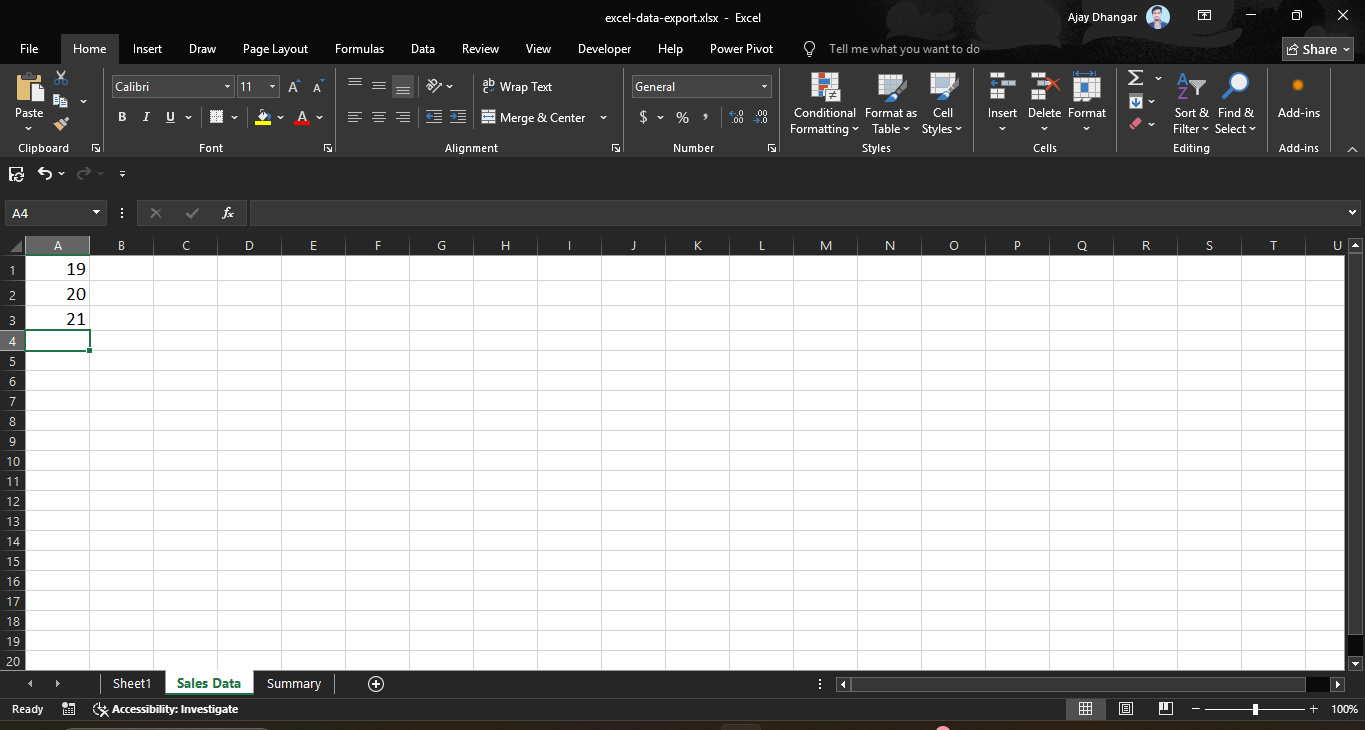The height and width of the screenshot is (730, 1365).
Task: Set Middle Align vertical alignment
Action: coord(379,86)
